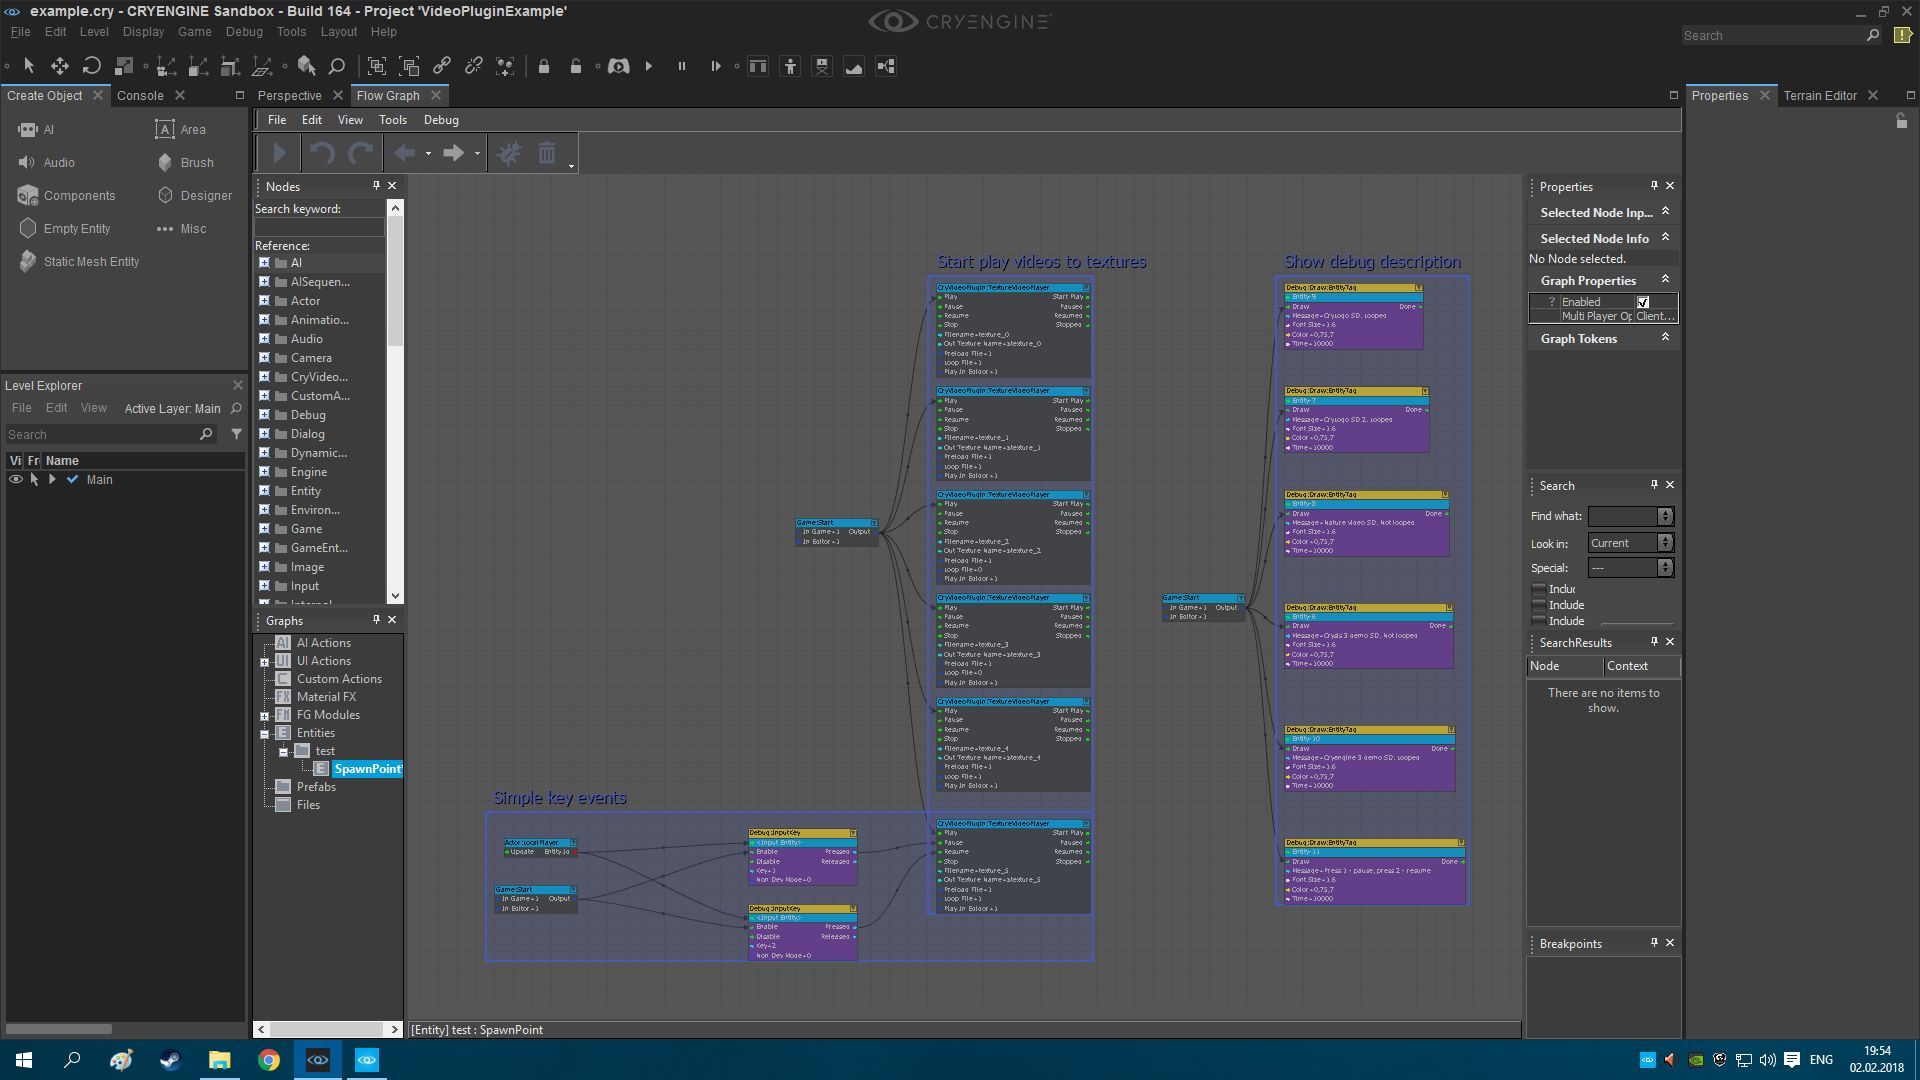Image resolution: width=1920 pixels, height=1080 pixels.
Task: Expand the AI folder in Nodes
Action: pos(265,263)
